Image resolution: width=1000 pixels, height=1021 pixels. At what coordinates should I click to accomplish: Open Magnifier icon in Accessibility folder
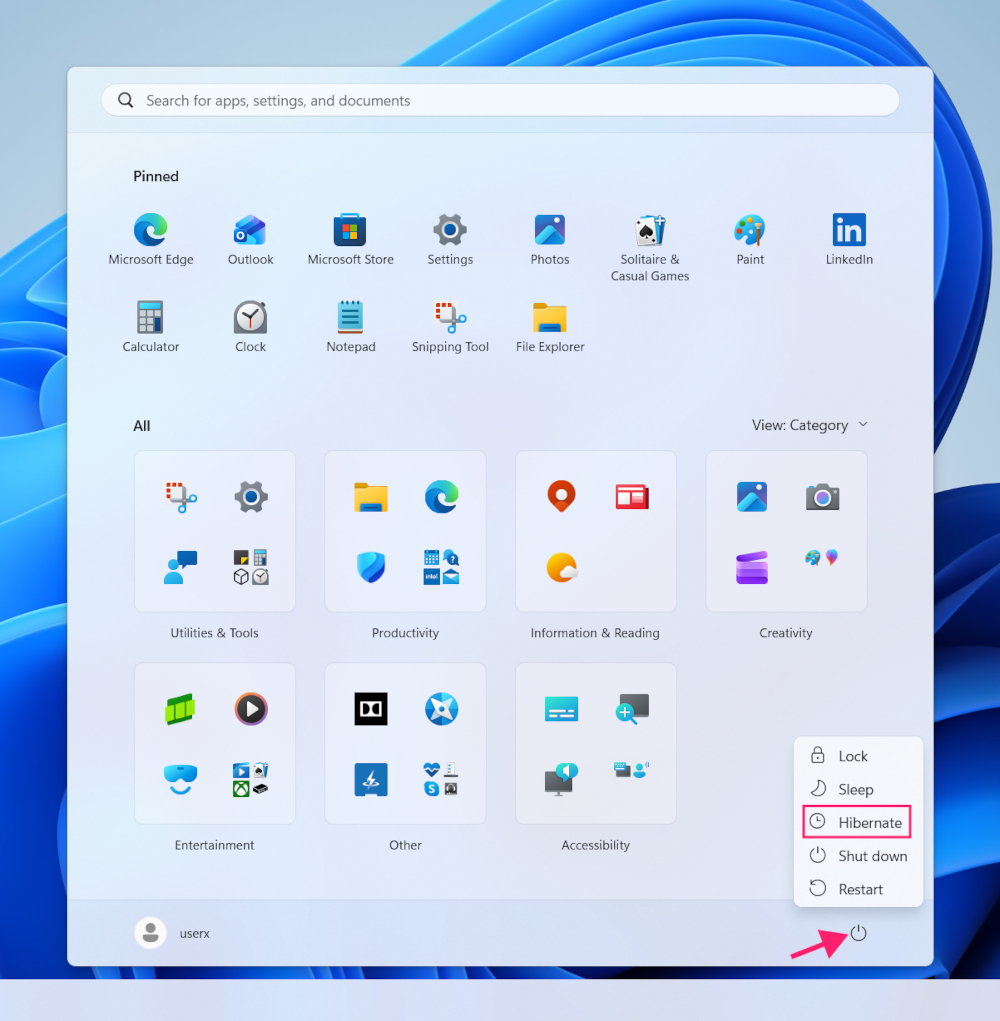tap(632, 709)
